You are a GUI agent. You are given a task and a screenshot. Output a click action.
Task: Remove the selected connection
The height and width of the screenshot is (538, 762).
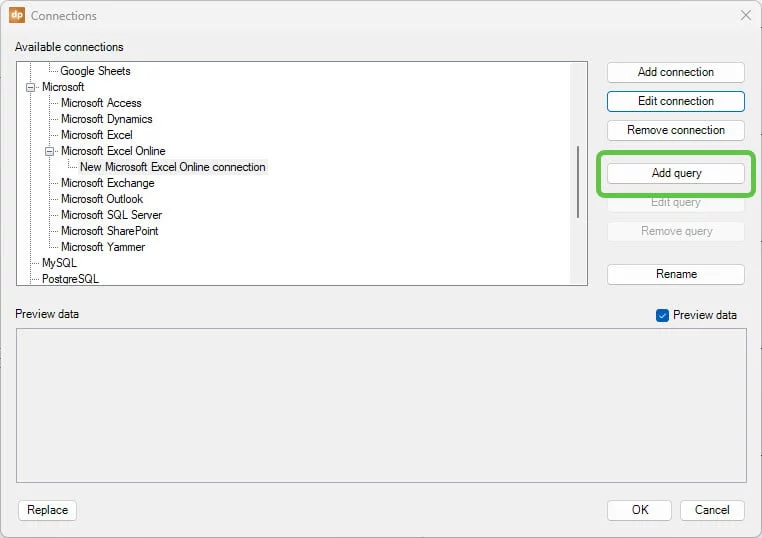[675, 130]
